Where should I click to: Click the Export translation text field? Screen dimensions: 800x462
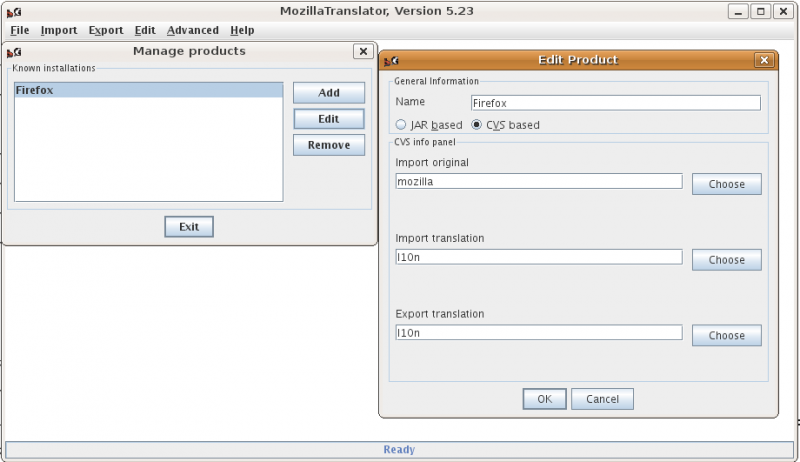tap(539, 333)
